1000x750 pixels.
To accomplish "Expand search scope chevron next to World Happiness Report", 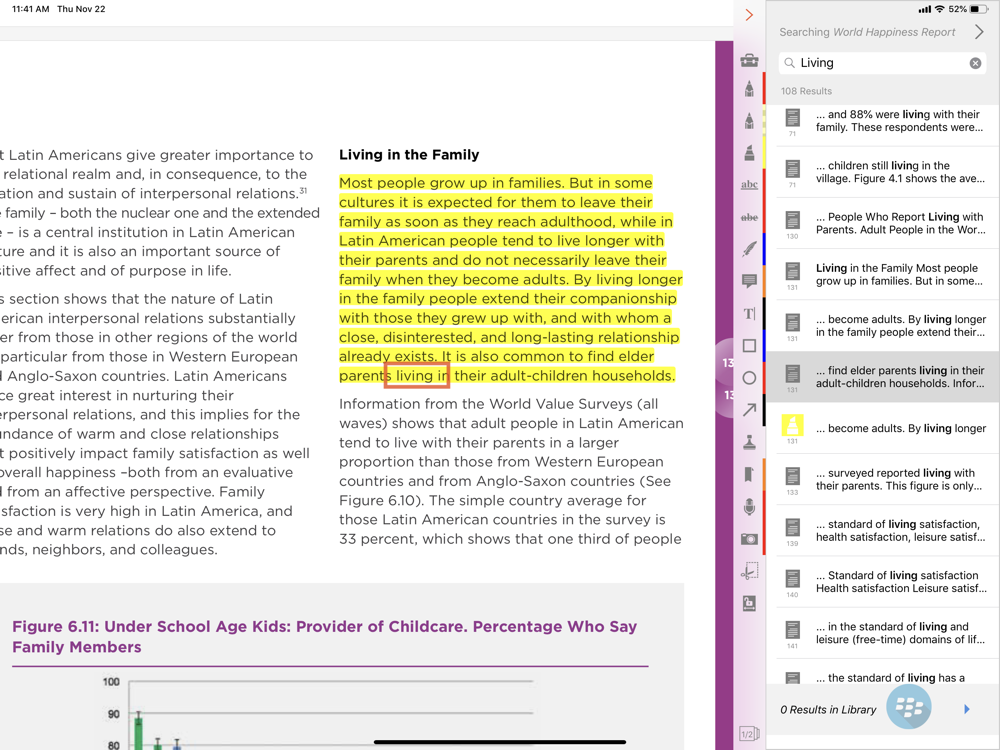I will (x=979, y=31).
